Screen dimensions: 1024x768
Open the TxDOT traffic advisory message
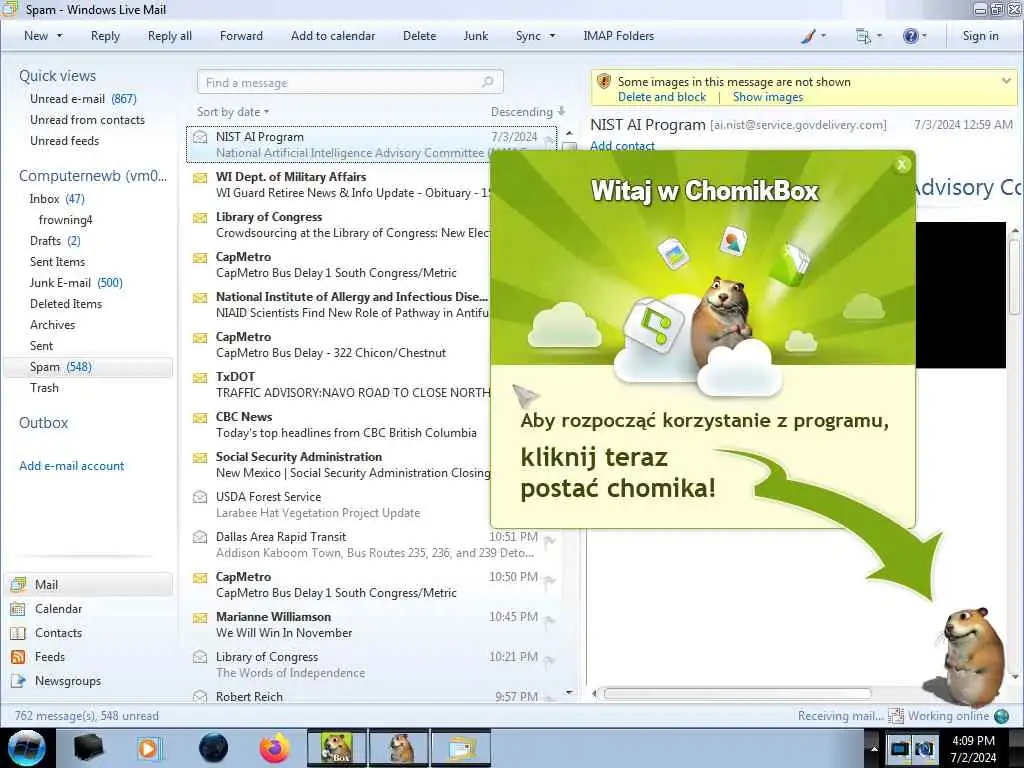coord(340,385)
